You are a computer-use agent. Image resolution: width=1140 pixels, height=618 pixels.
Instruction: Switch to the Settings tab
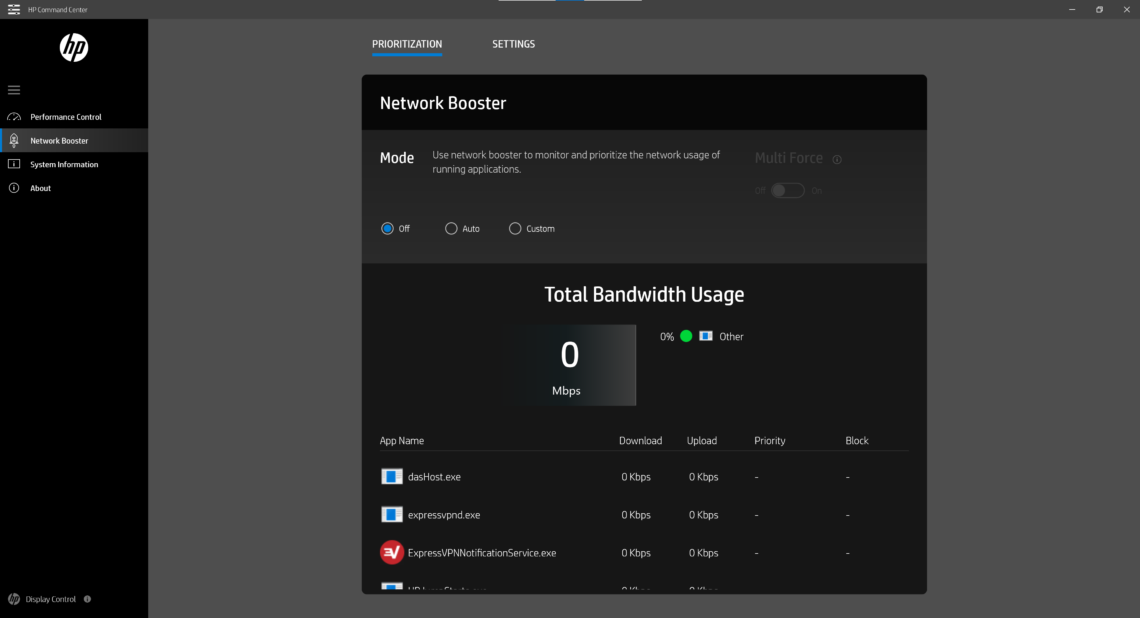coord(513,44)
